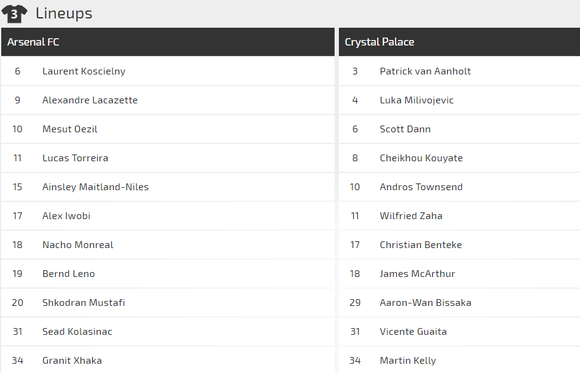Viewport: 580px width, 373px height.
Task: Open Vicente Guaita's profile
Action: point(413,331)
